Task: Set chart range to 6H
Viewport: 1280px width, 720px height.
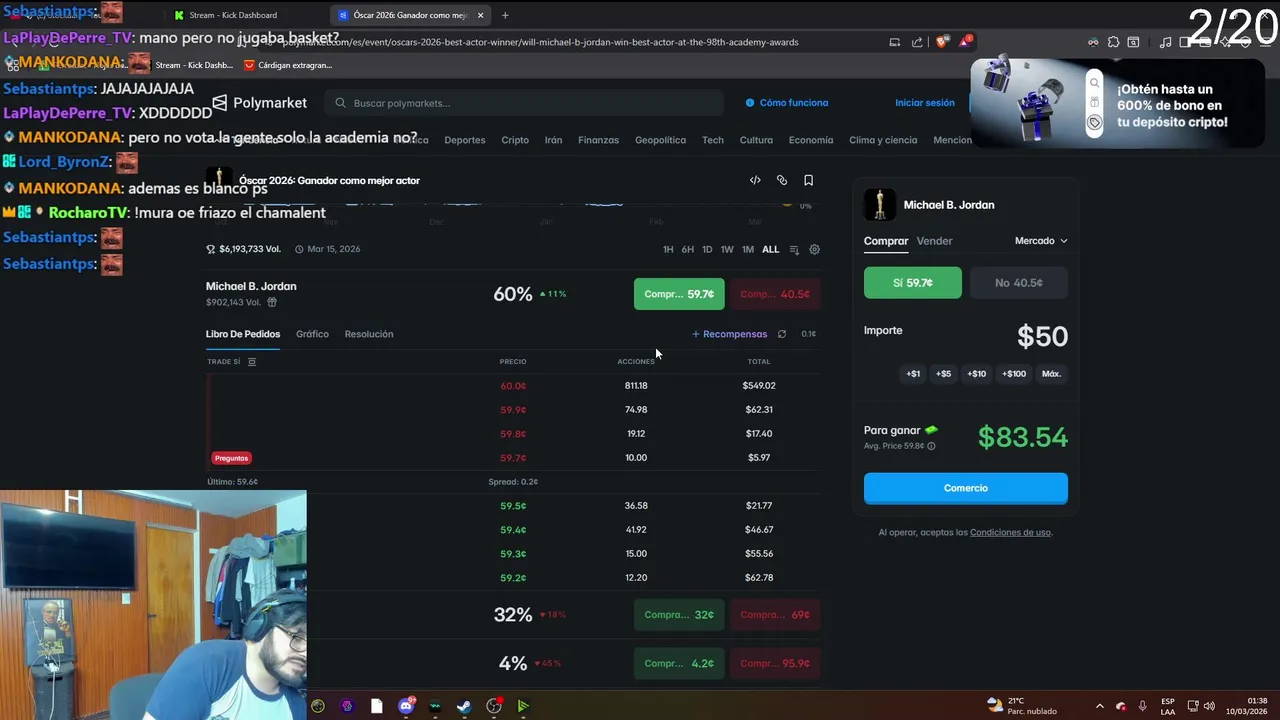Action: coord(688,249)
